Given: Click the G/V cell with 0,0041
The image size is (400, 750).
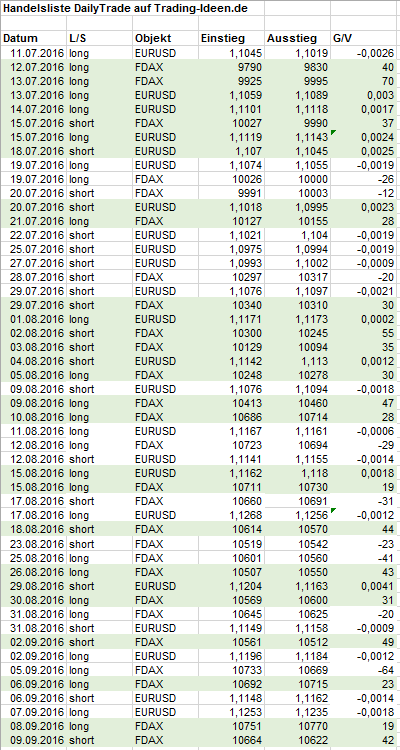Looking at the screenshot, I should (365, 586).
